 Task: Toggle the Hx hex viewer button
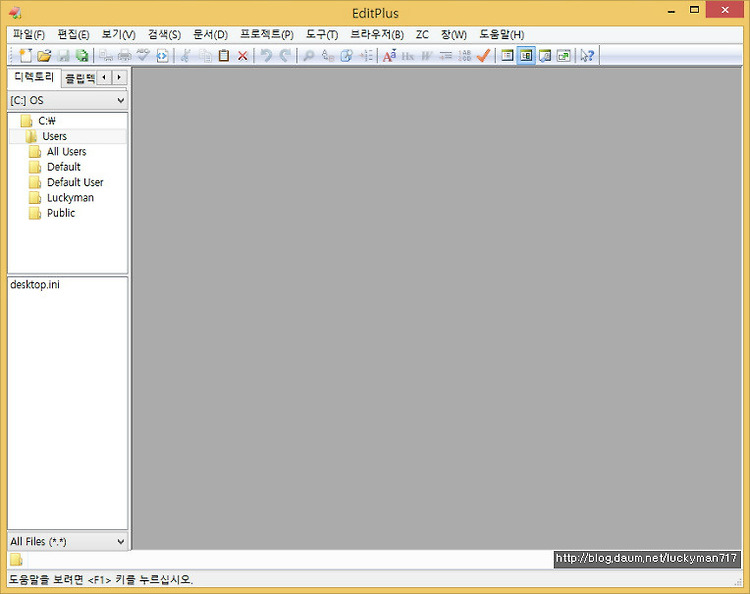point(408,55)
